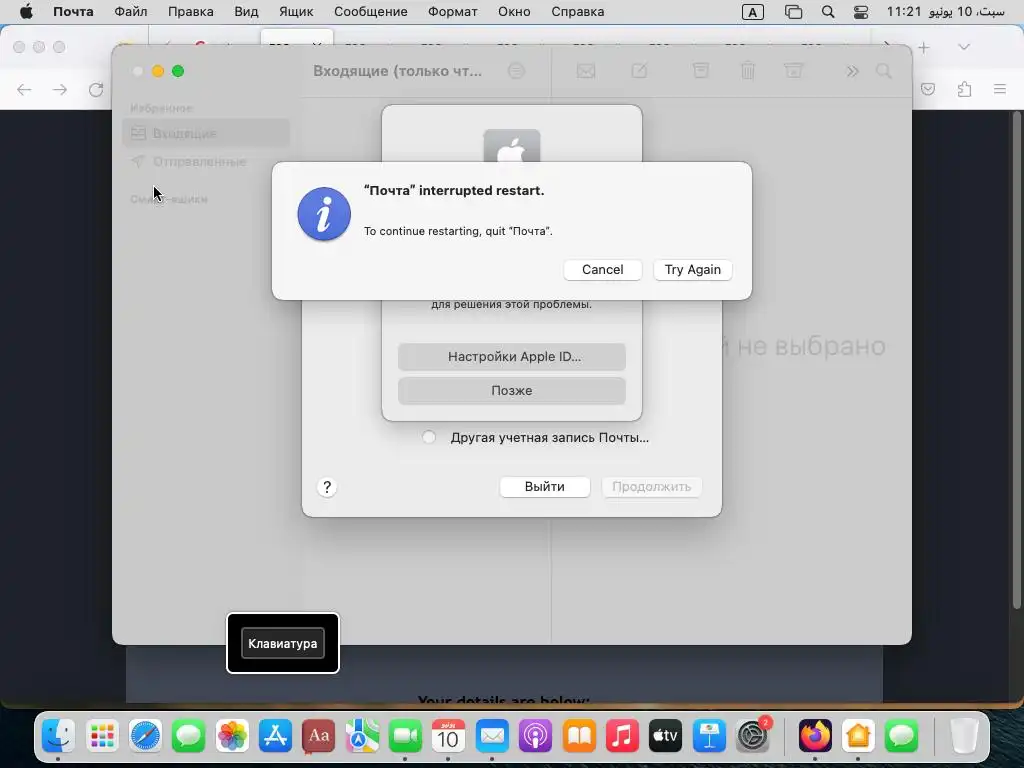Viewport: 1024px width, 768px height.
Task: Select Другая учетная запись Почты radio button
Action: point(428,438)
